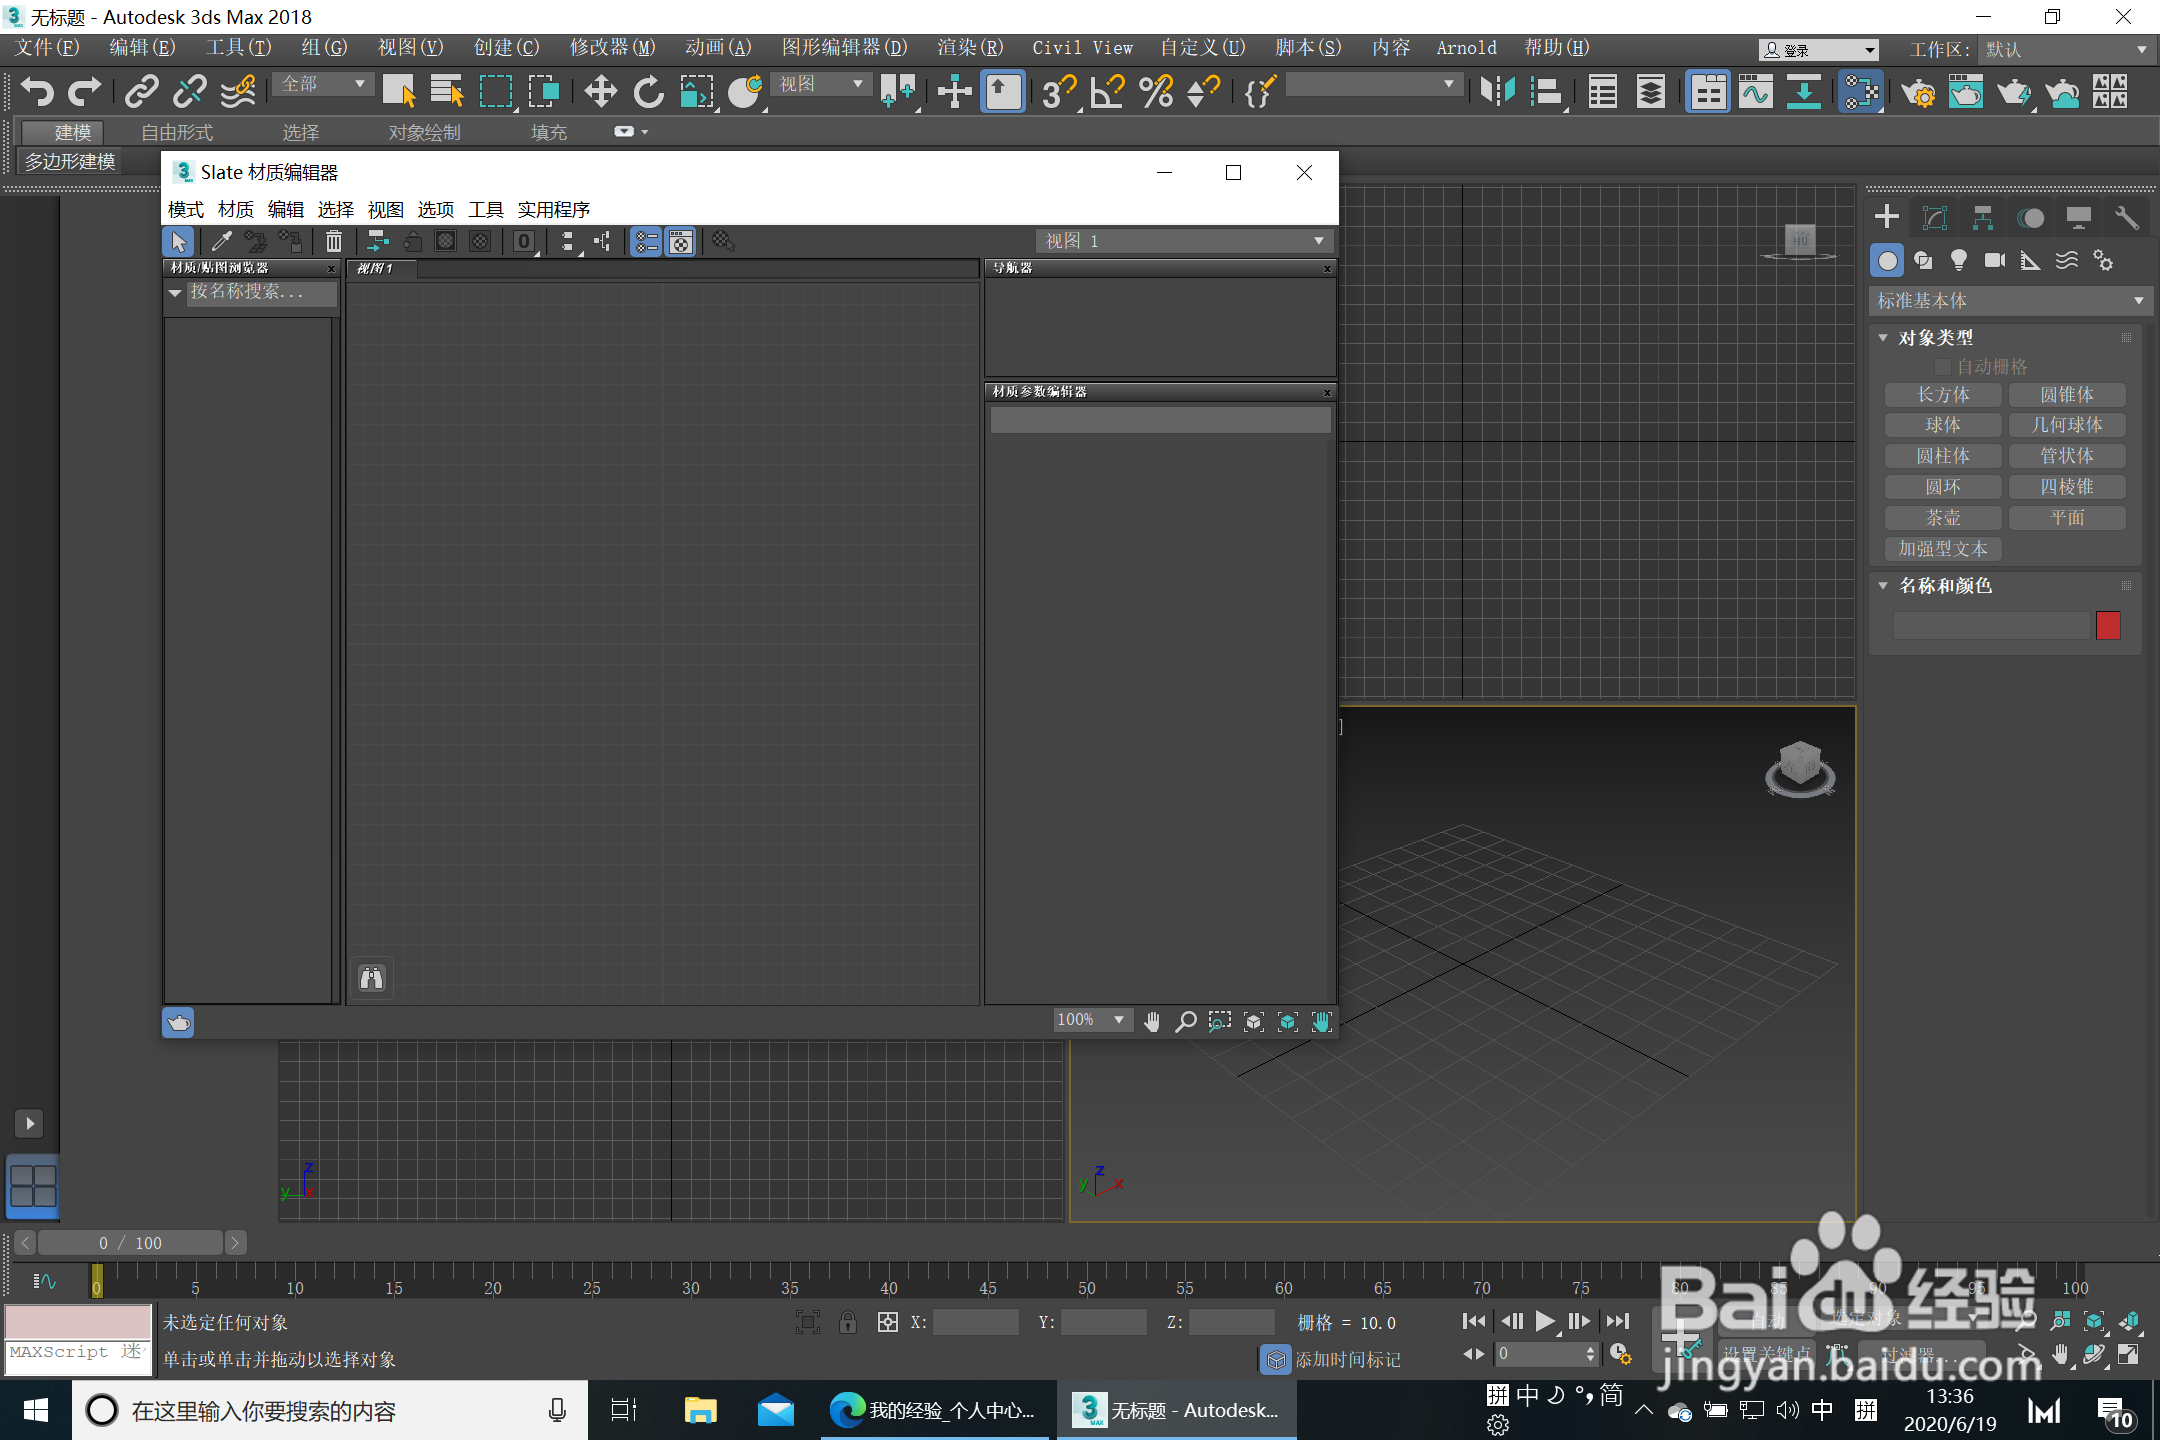Click the 茶壶 teapot button
The height and width of the screenshot is (1440, 2160).
(x=1943, y=518)
